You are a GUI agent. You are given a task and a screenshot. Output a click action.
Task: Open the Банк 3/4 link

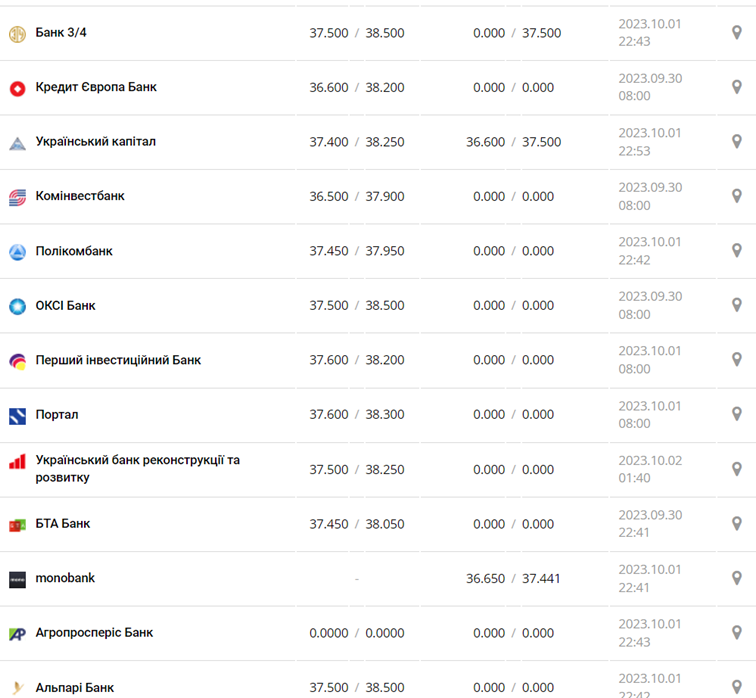(61, 33)
